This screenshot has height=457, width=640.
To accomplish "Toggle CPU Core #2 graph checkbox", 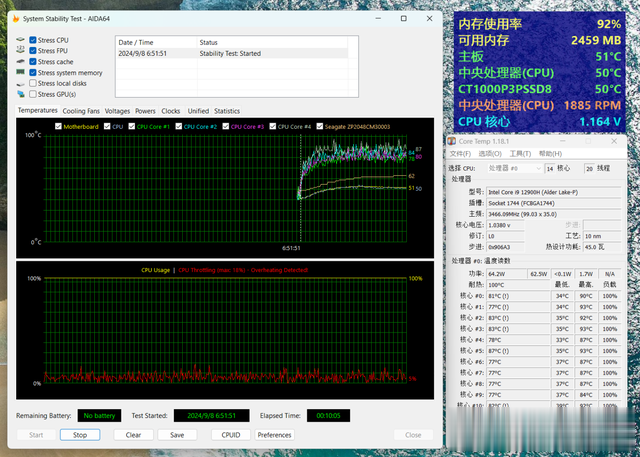I will tap(179, 126).
